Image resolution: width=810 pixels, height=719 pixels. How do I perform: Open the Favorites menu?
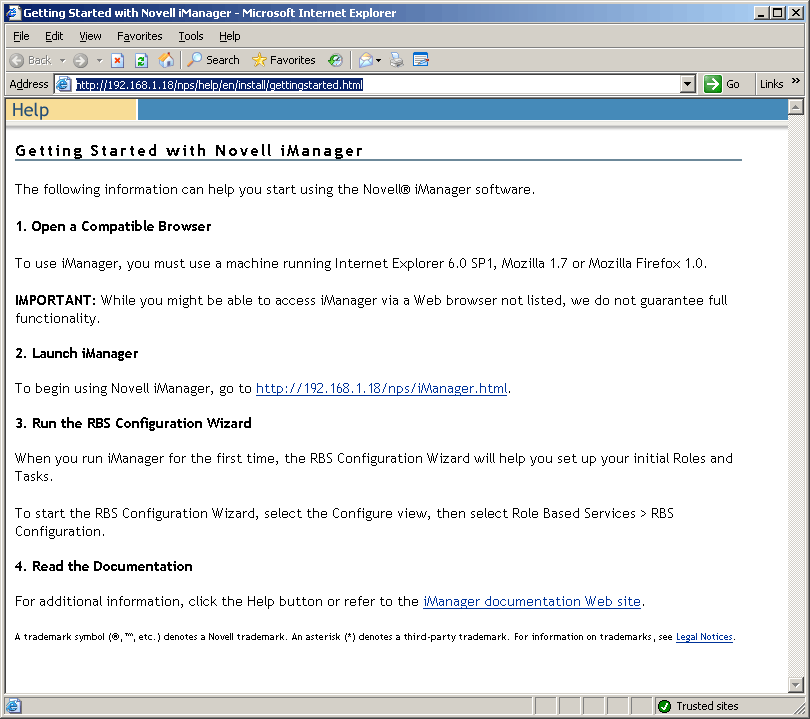point(139,35)
